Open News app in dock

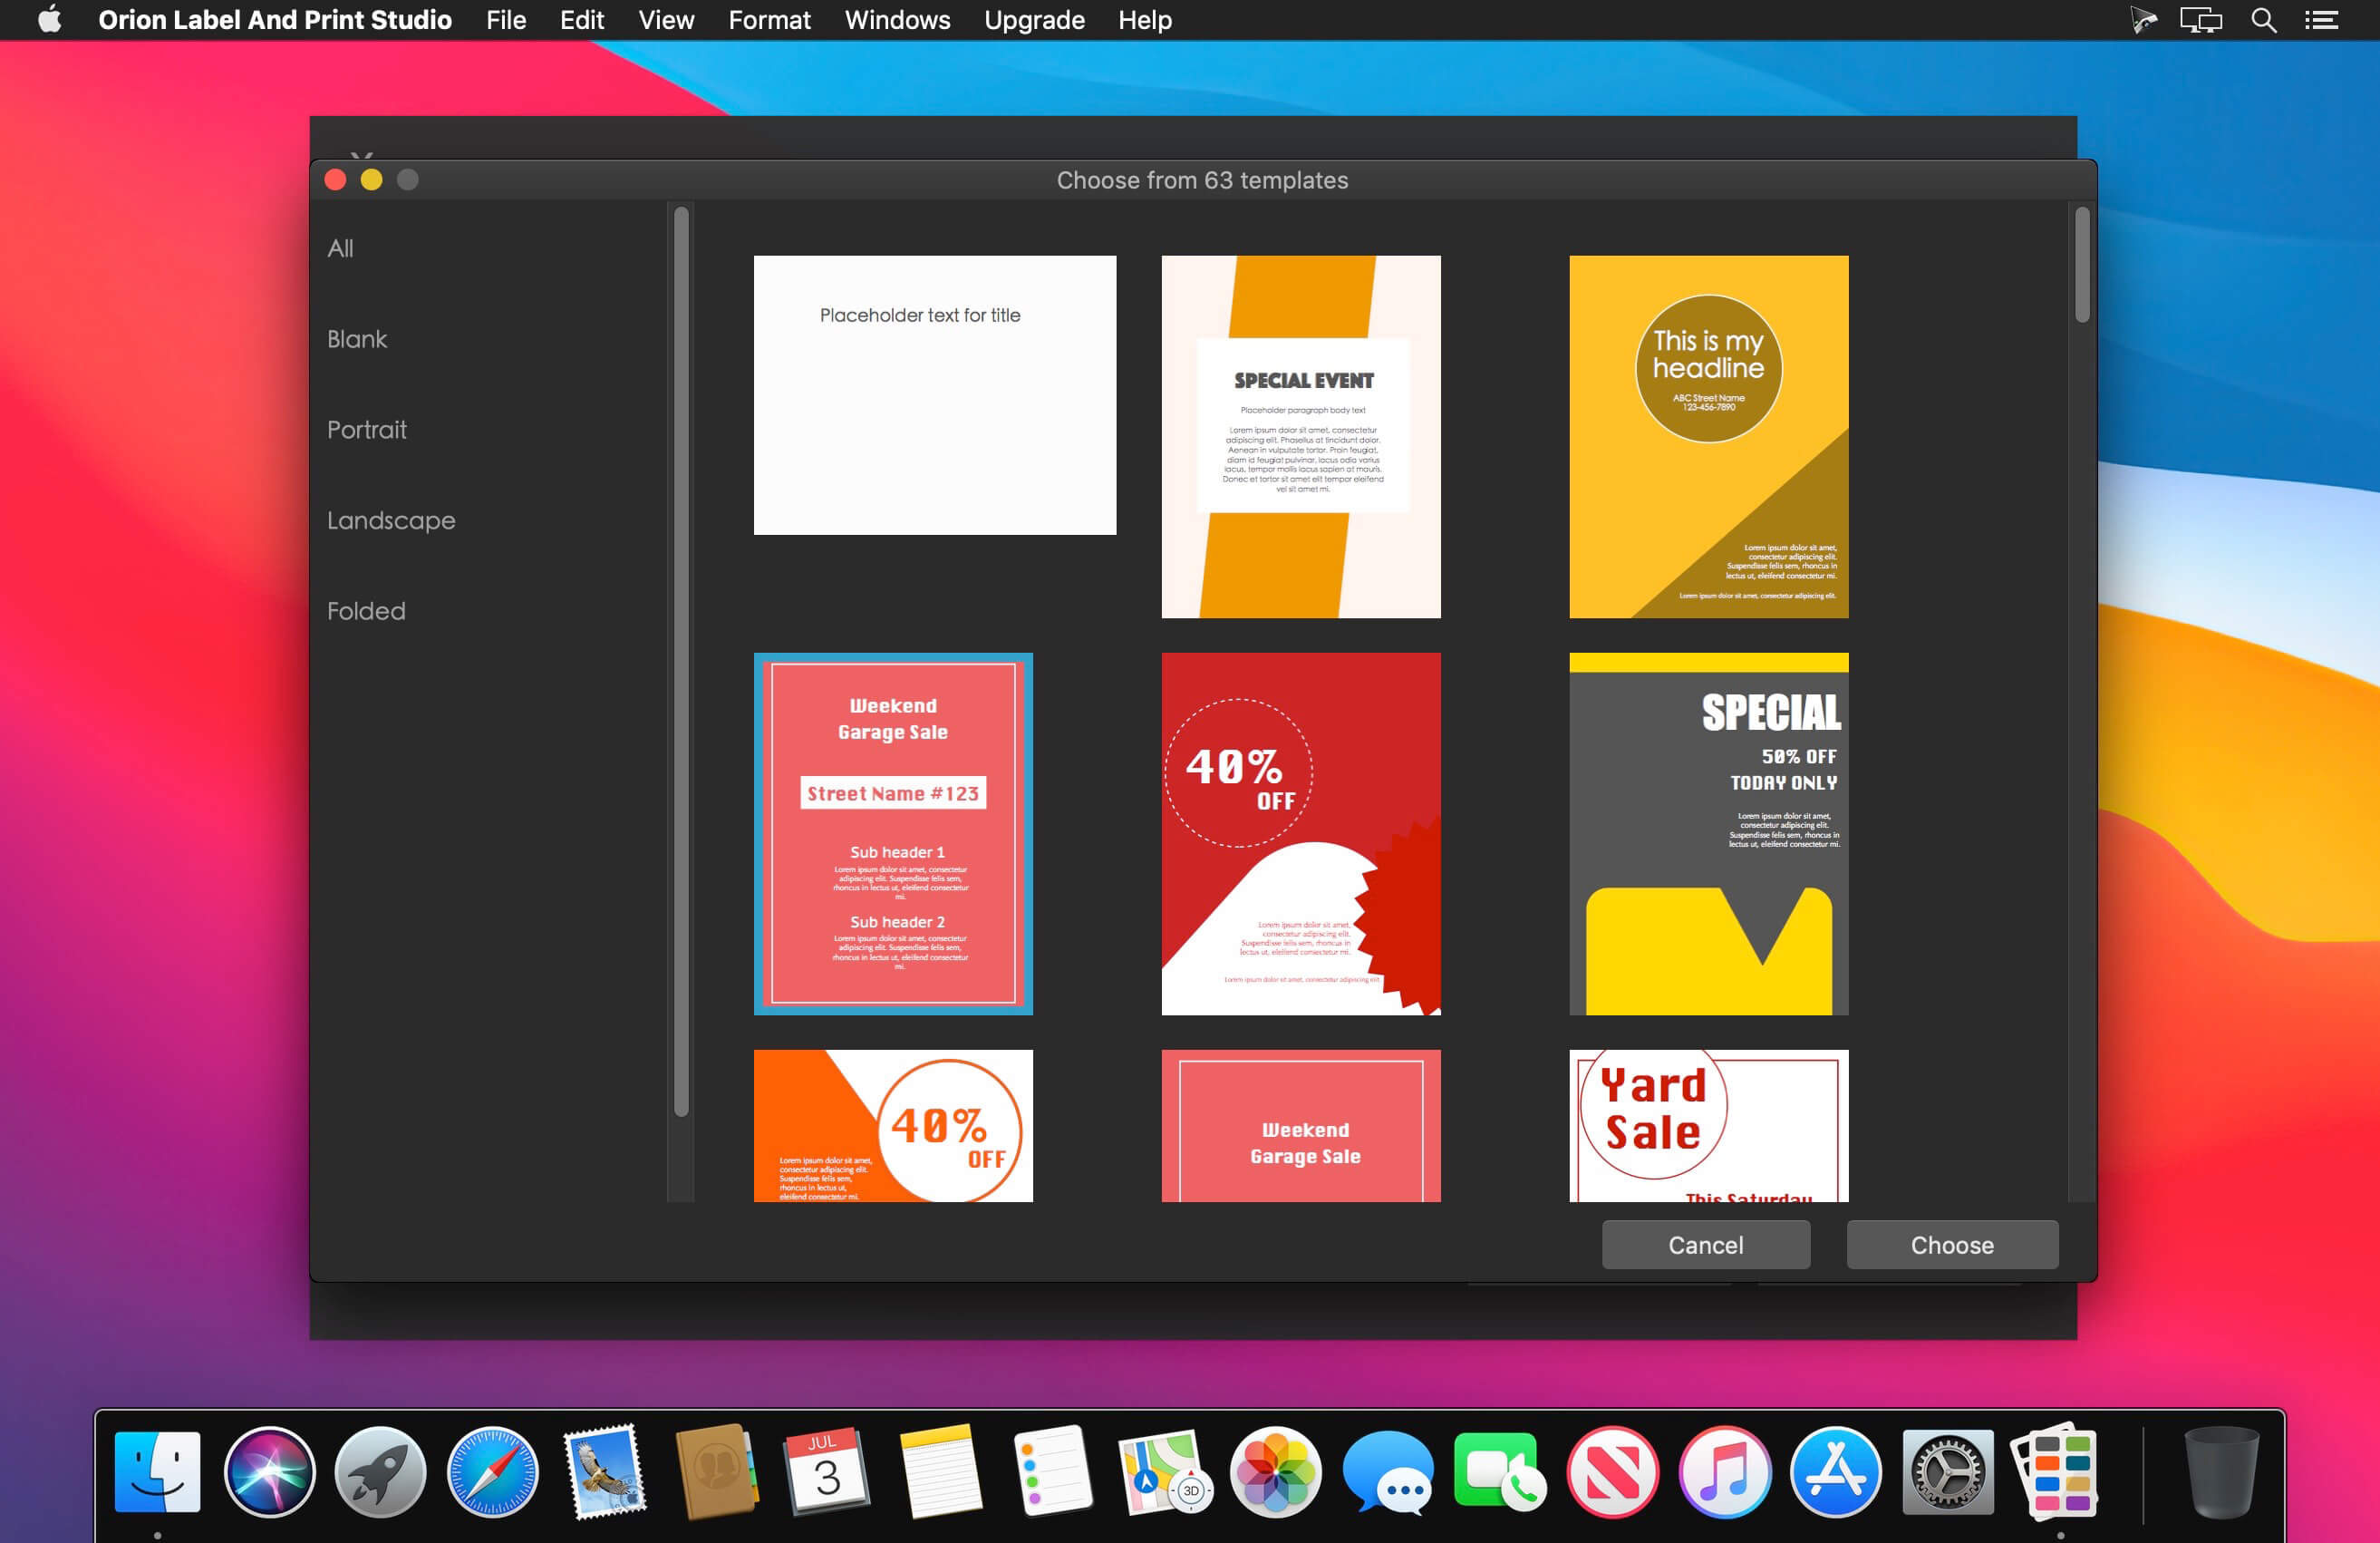tap(1612, 1471)
